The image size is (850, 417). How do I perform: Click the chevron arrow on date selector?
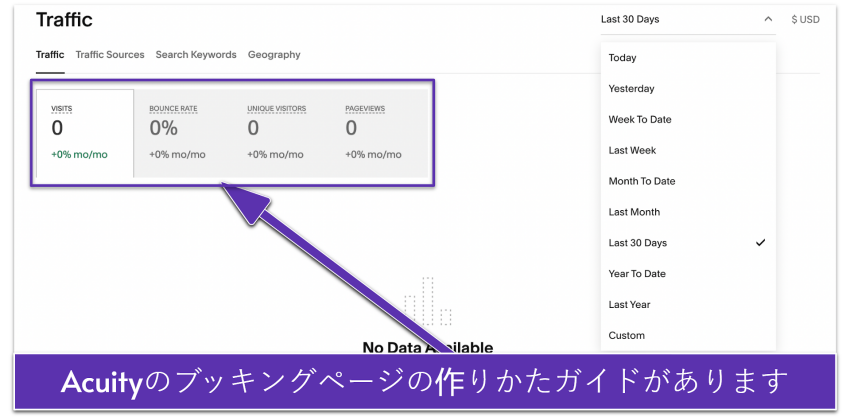pyautogui.click(x=768, y=20)
